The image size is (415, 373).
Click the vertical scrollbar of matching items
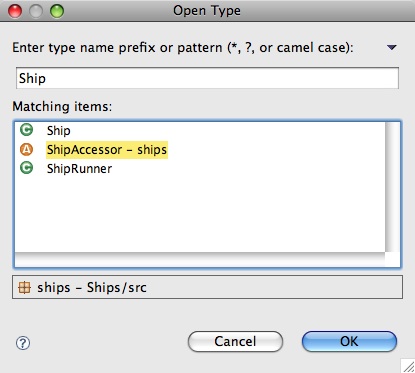tap(392, 187)
